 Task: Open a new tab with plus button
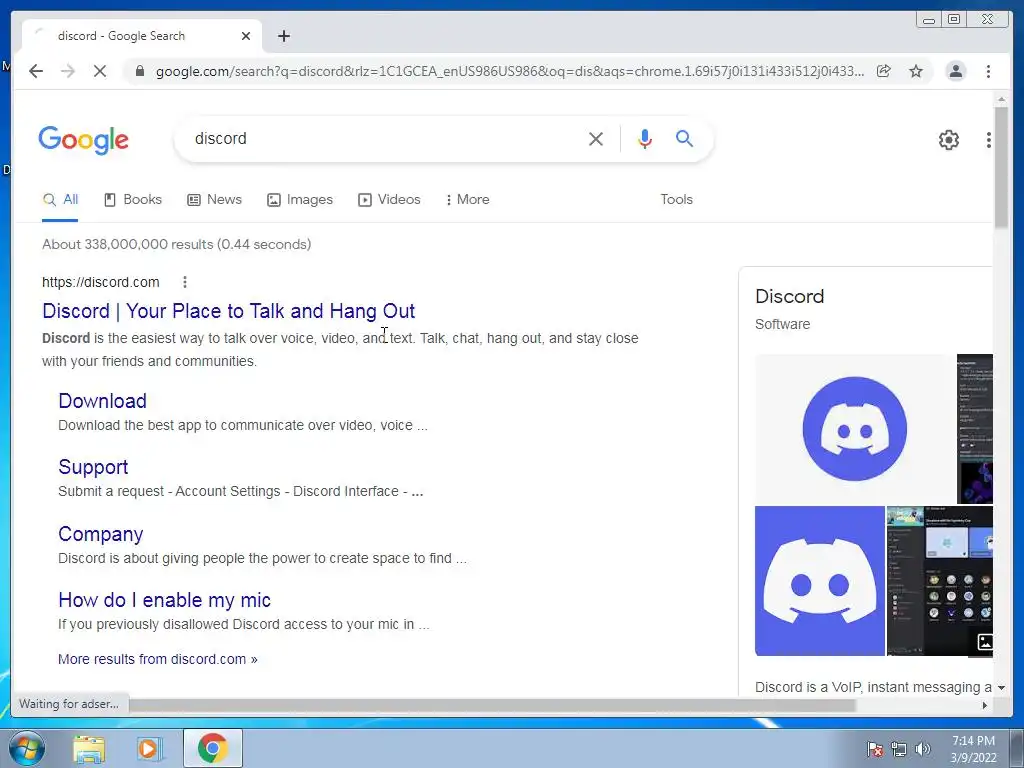pyautogui.click(x=283, y=36)
